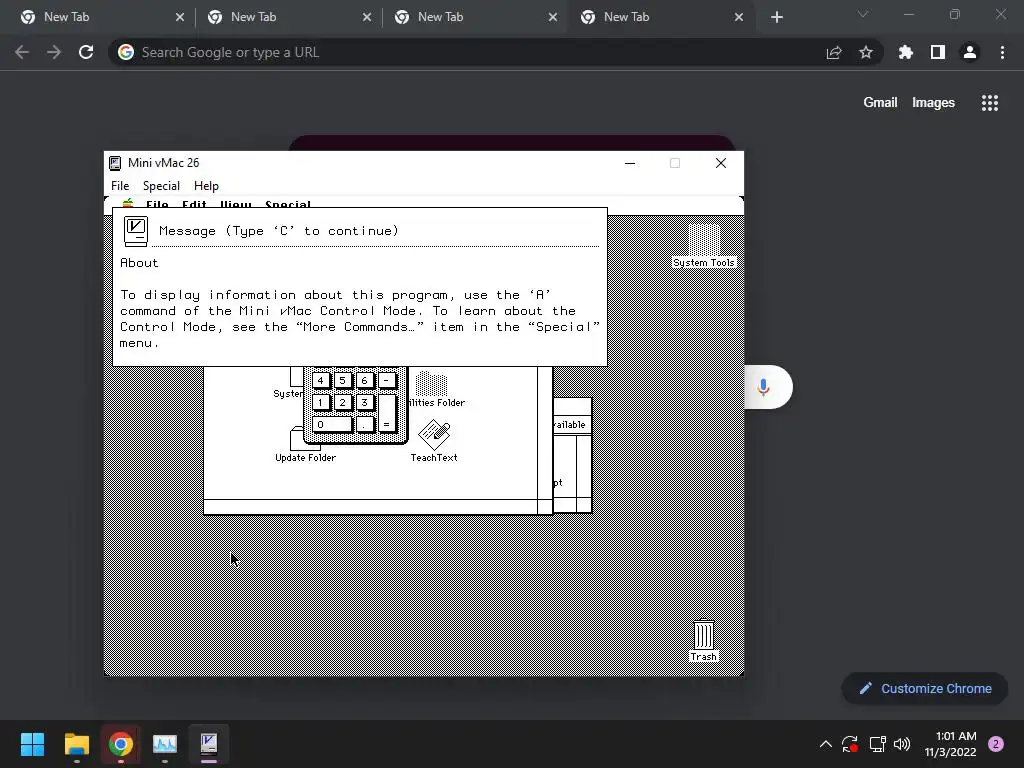Click the share page icon
Viewport: 1024px width, 768px height.
pyautogui.click(x=834, y=52)
